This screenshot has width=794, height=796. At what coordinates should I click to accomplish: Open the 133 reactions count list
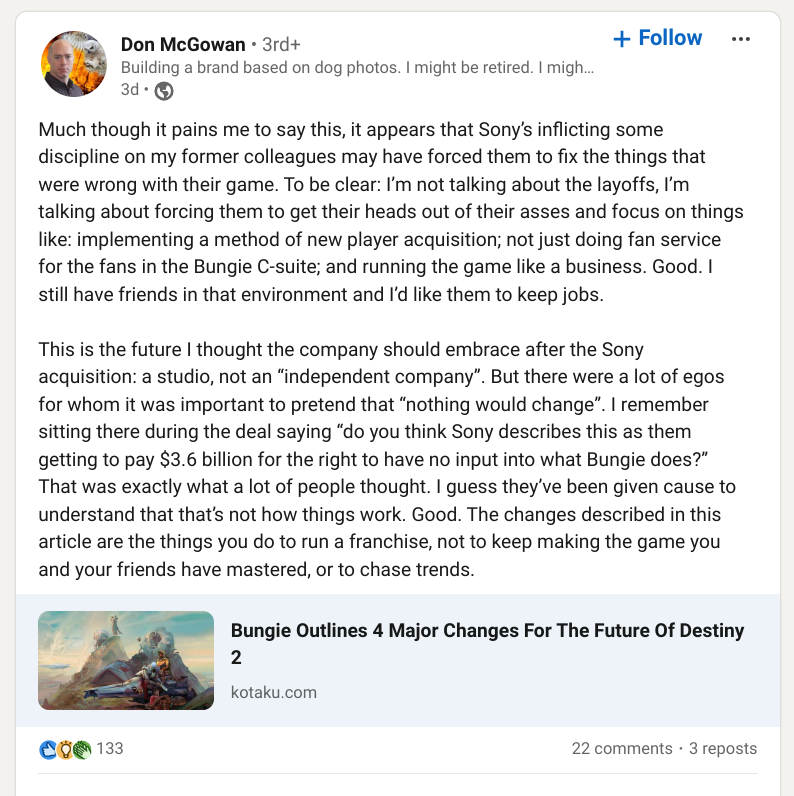[x=110, y=748]
